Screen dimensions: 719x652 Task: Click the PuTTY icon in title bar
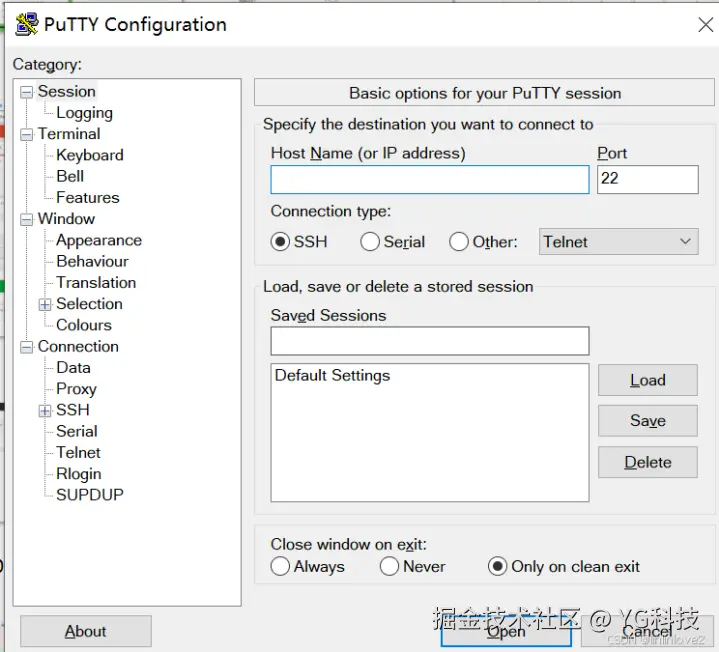tap(27, 24)
